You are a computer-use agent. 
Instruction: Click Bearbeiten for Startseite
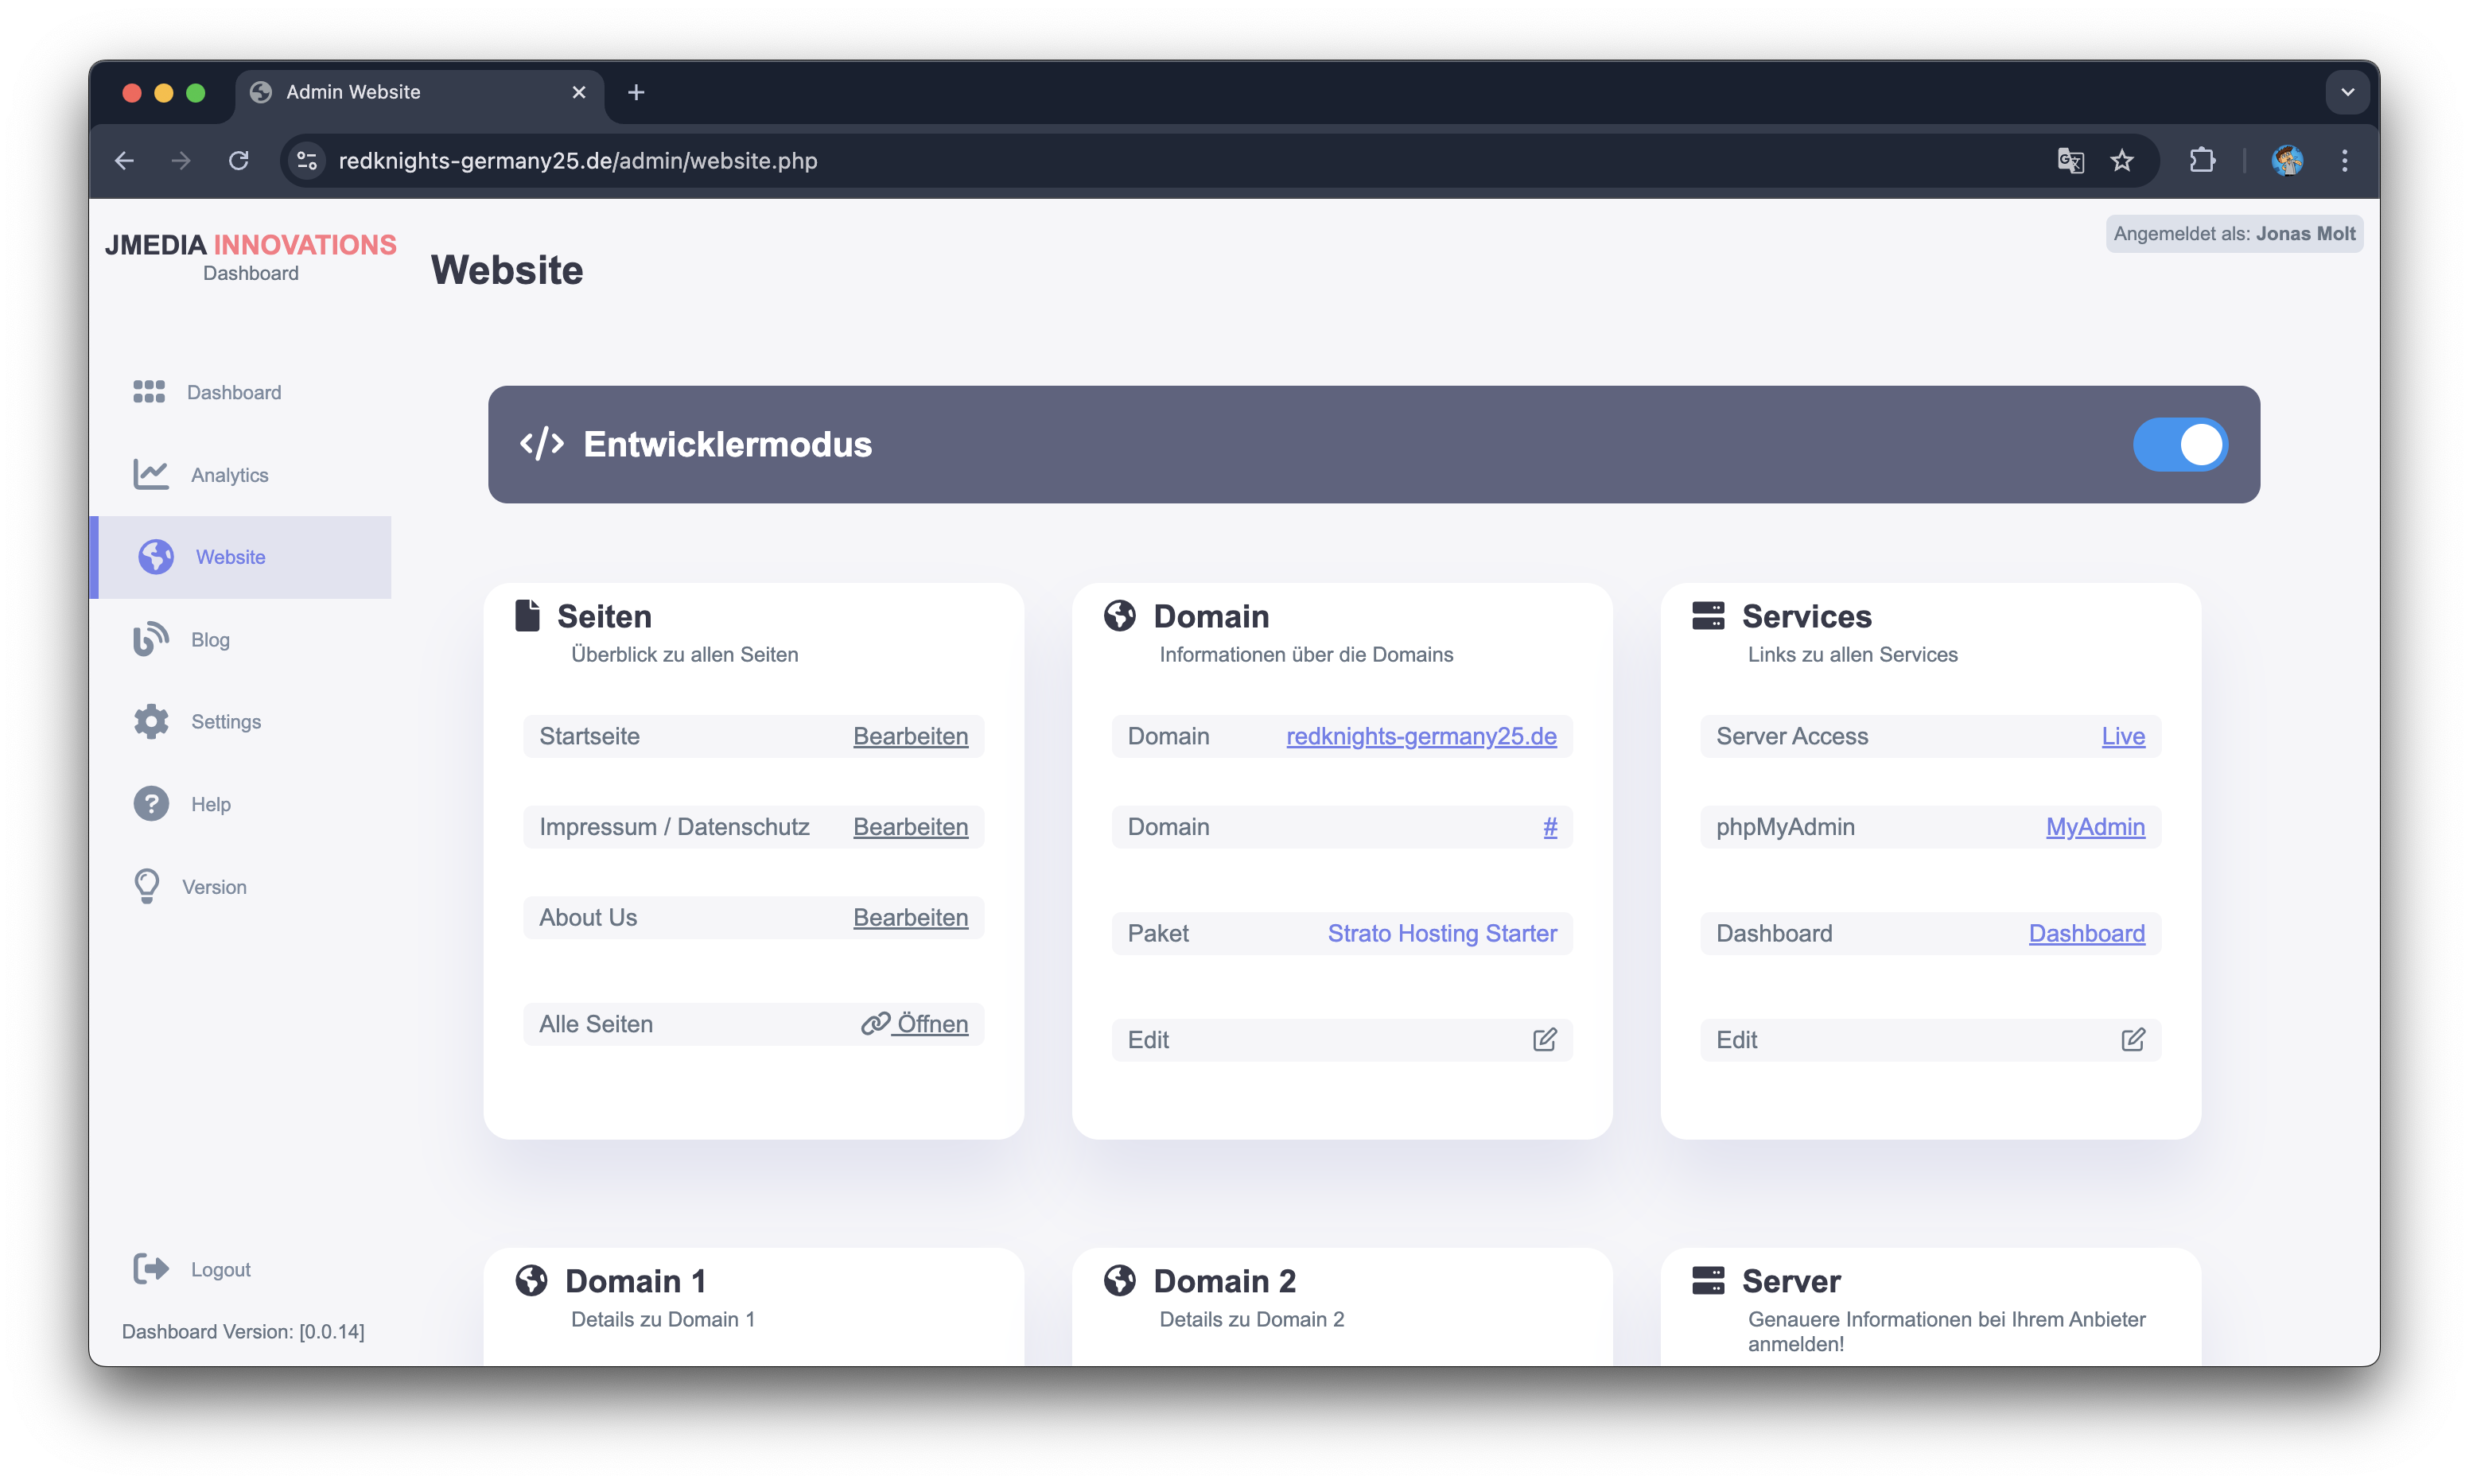(x=910, y=736)
